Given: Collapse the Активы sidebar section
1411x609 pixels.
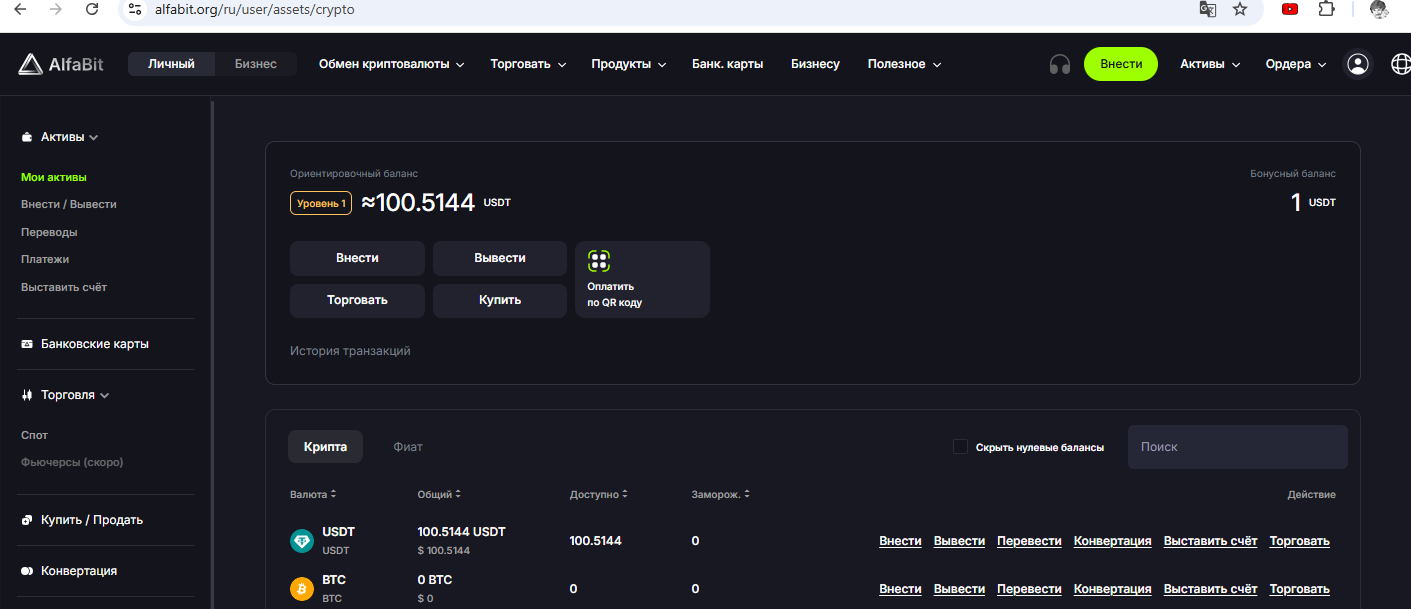Looking at the screenshot, I should [x=68, y=137].
